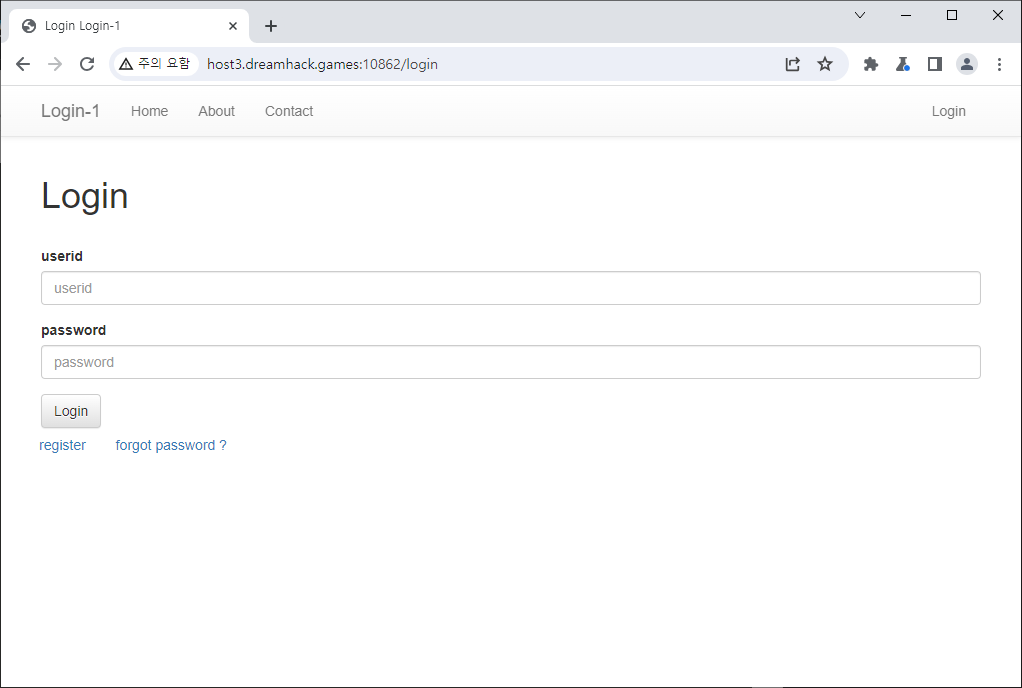
Task: Click the browser forward arrow
Action: pos(55,64)
